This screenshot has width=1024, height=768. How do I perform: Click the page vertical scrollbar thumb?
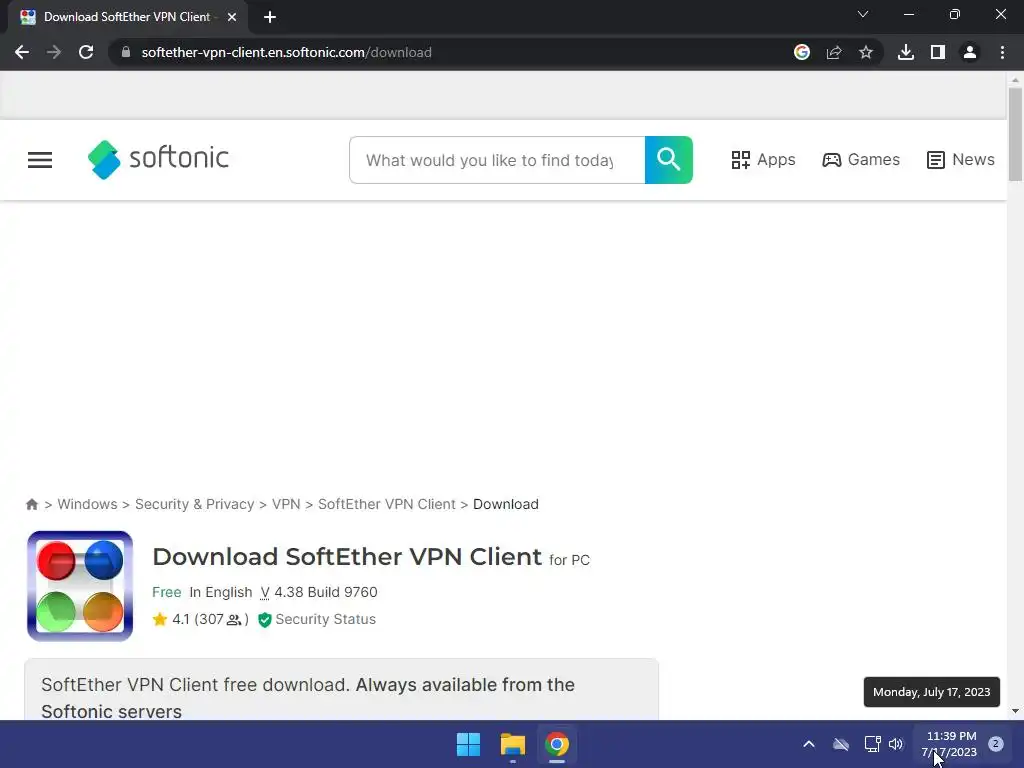[1015, 134]
